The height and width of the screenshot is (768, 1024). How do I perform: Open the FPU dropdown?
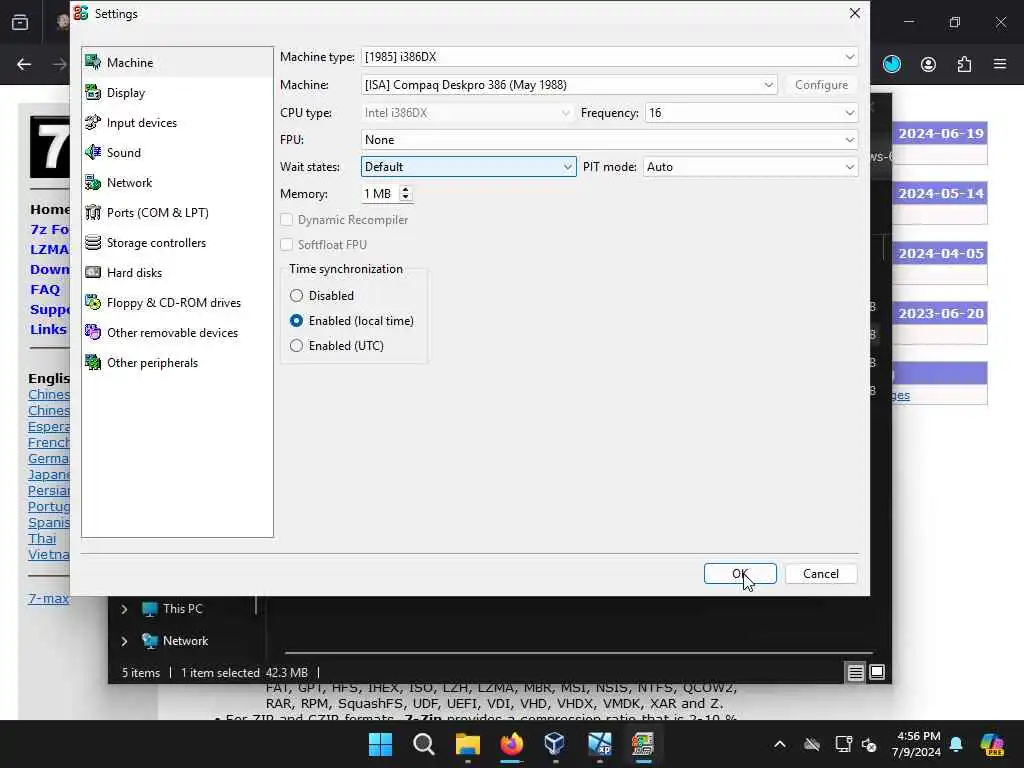click(x=609, y=140)
